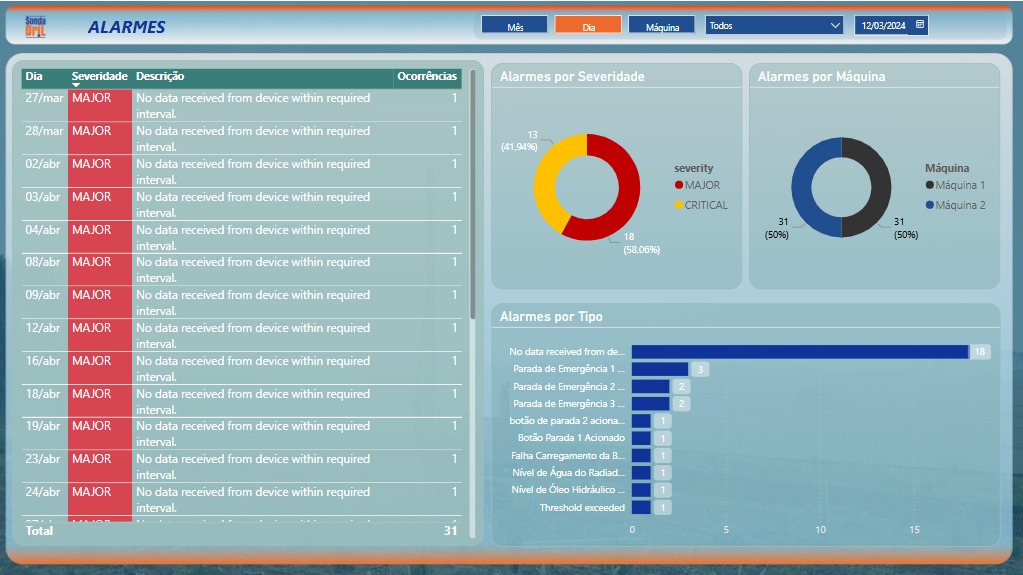Click the dropdown chevron arrow next to Todos
Viewport: 1023px width, 575px height.
834,25
